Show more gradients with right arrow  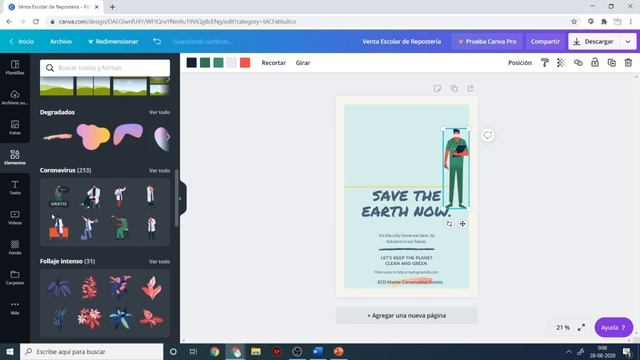168,137
